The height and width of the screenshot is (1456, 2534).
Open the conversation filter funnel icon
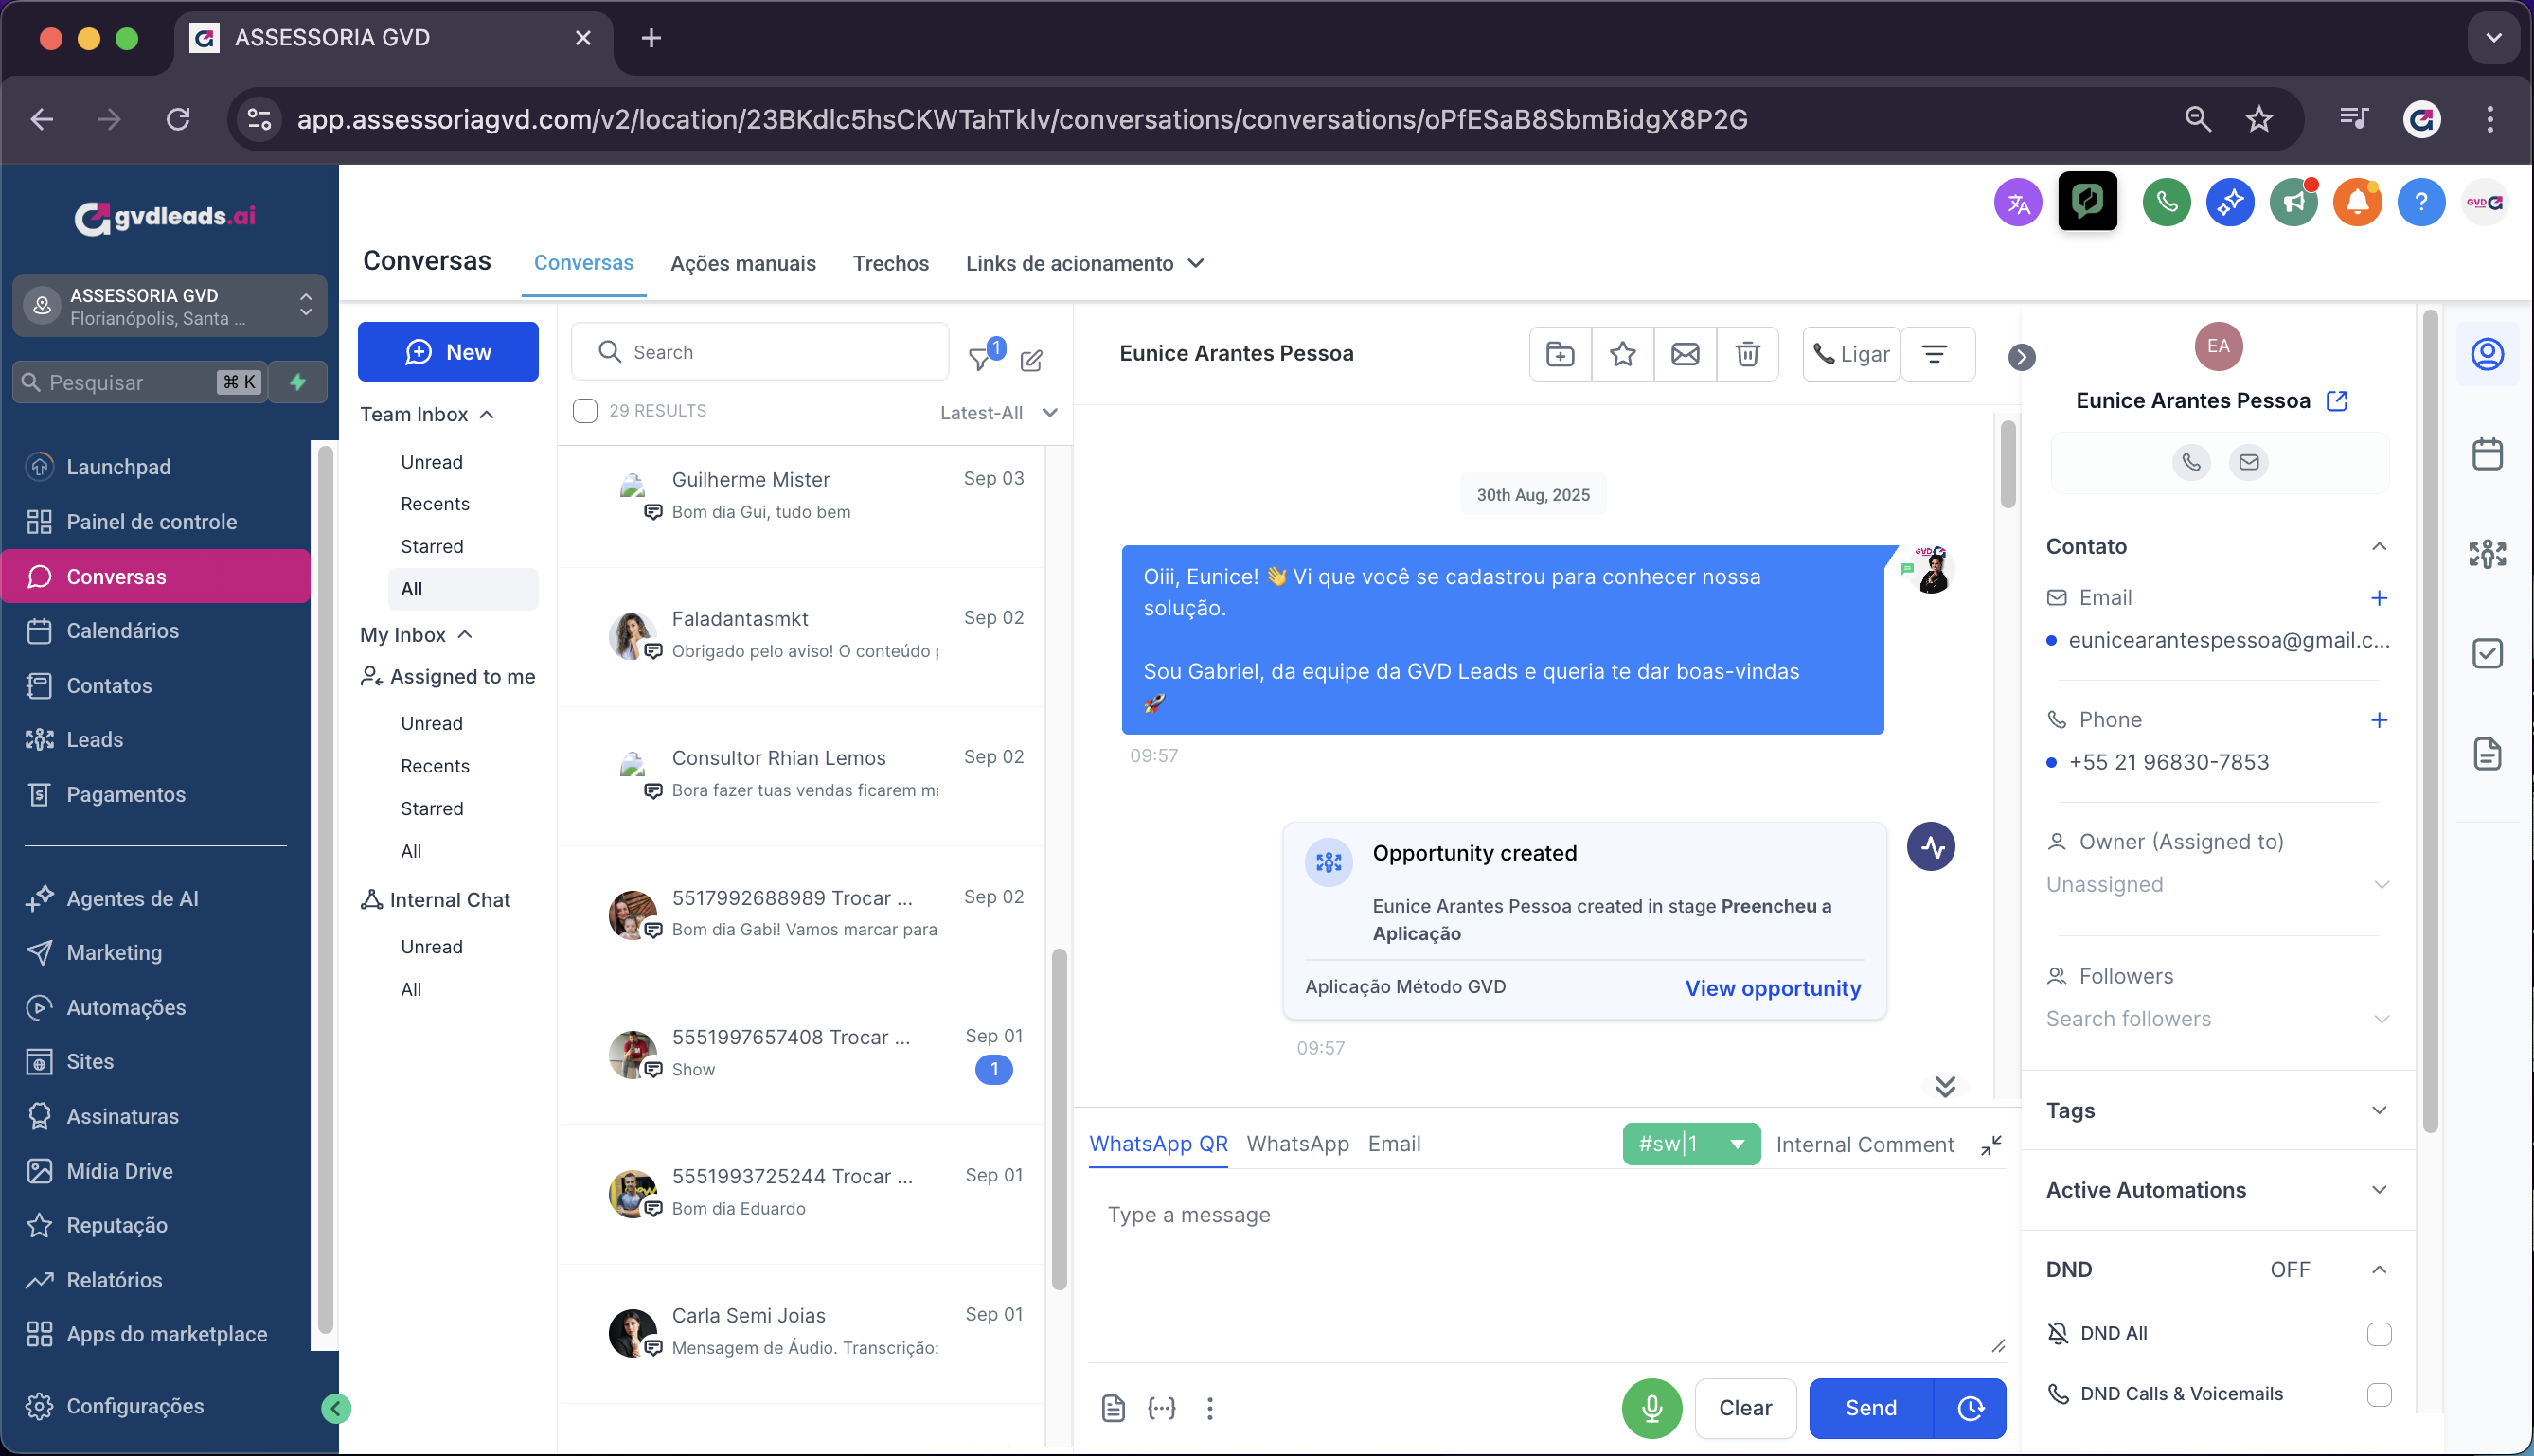click(x=981, y=359)
